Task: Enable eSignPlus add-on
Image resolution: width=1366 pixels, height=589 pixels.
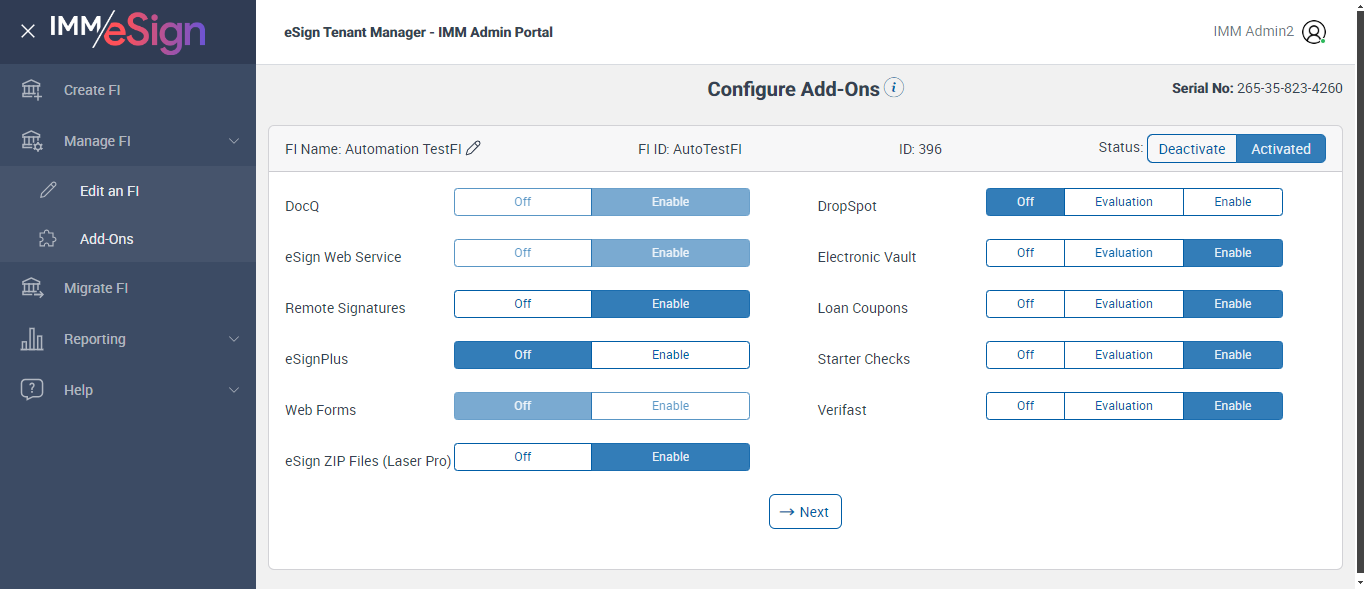Action: [x=670, y=355]
